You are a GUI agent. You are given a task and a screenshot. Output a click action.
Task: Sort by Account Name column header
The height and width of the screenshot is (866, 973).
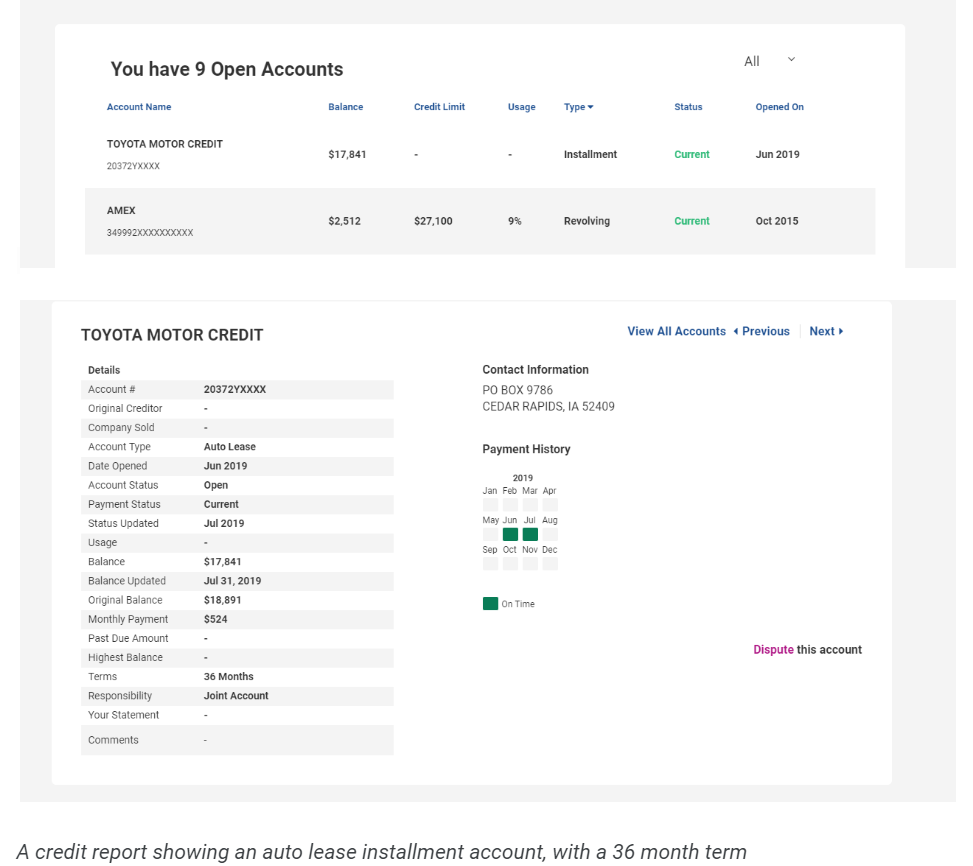click(x=139, y=107)
